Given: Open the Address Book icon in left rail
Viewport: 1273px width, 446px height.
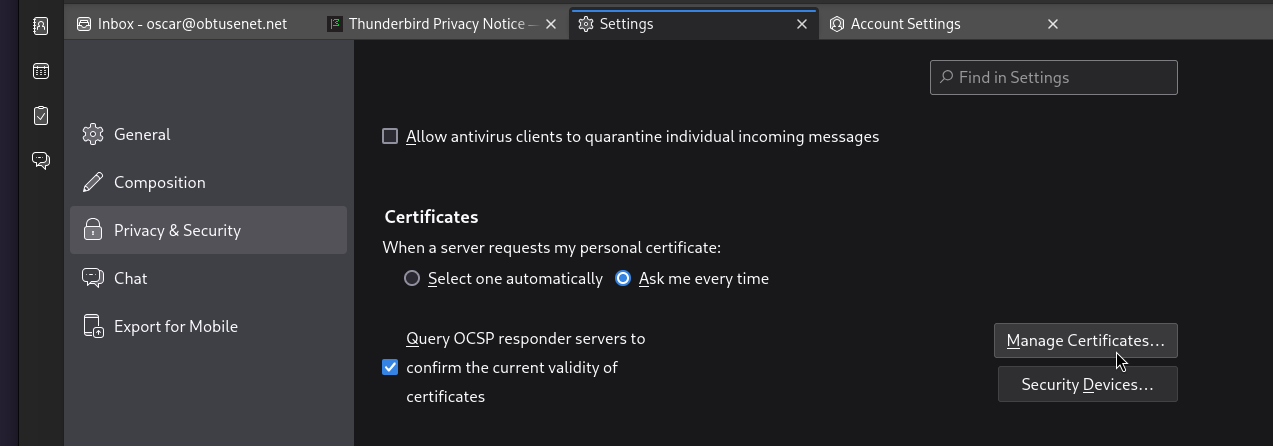Looking at the screenshot, I should [41, 26].
